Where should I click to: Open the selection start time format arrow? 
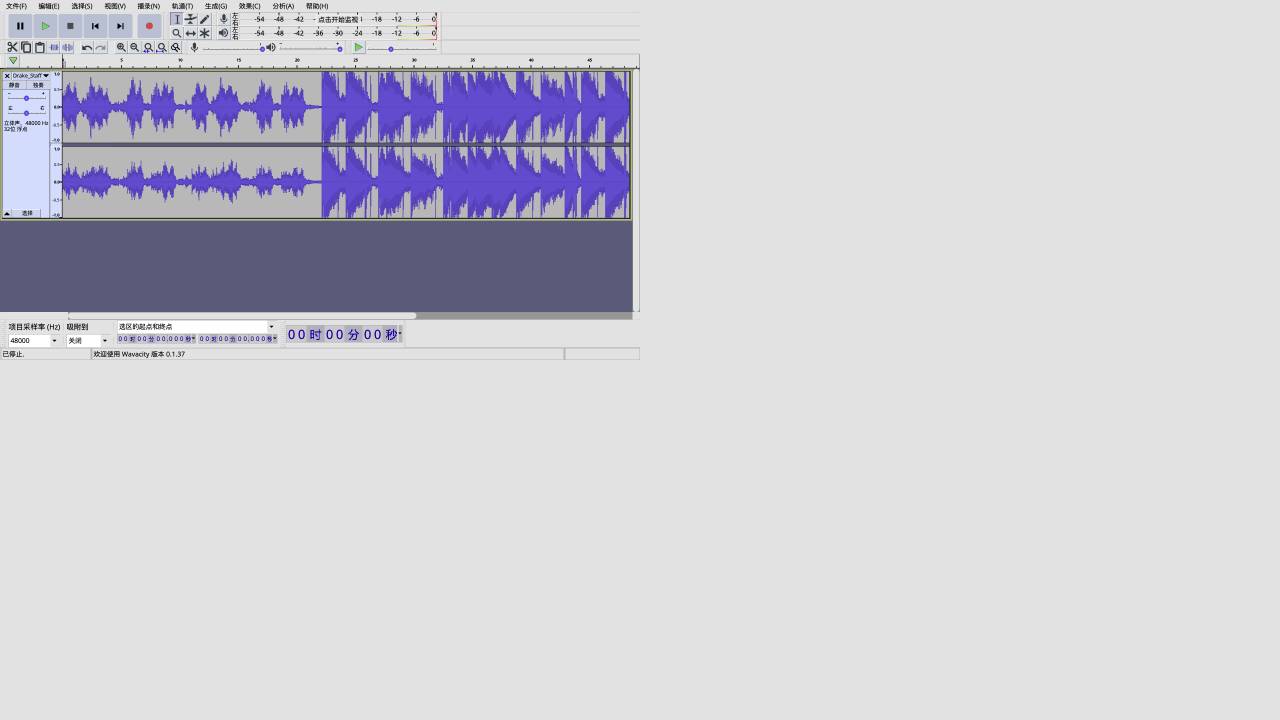[x=193, y=339]
